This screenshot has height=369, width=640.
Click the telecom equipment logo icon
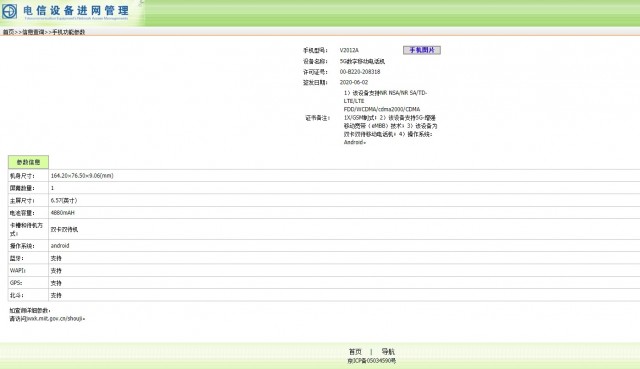tap(10, 11)
